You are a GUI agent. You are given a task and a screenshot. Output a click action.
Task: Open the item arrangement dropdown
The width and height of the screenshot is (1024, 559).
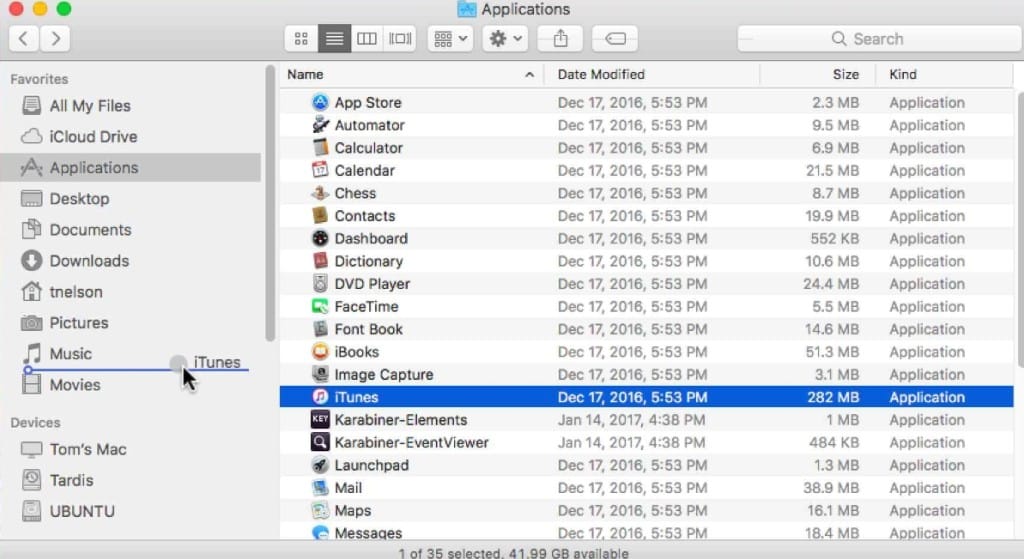point(451,39)
